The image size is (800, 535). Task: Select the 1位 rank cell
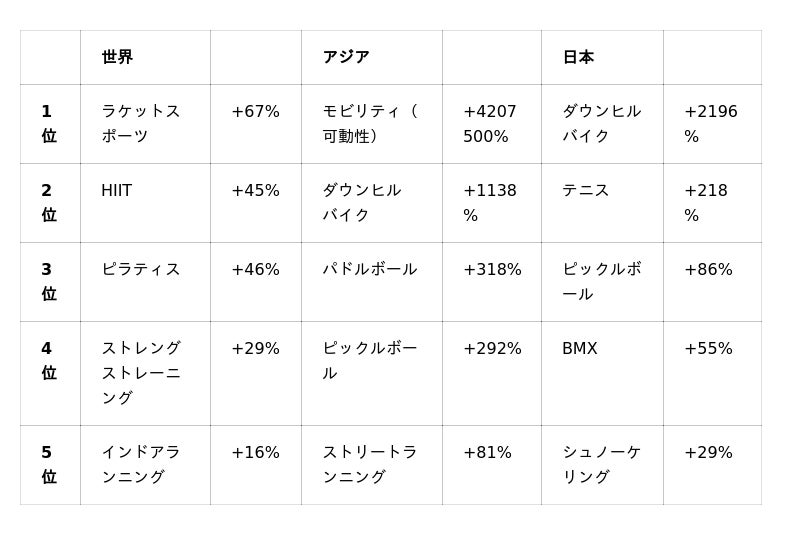coord(48,124)
